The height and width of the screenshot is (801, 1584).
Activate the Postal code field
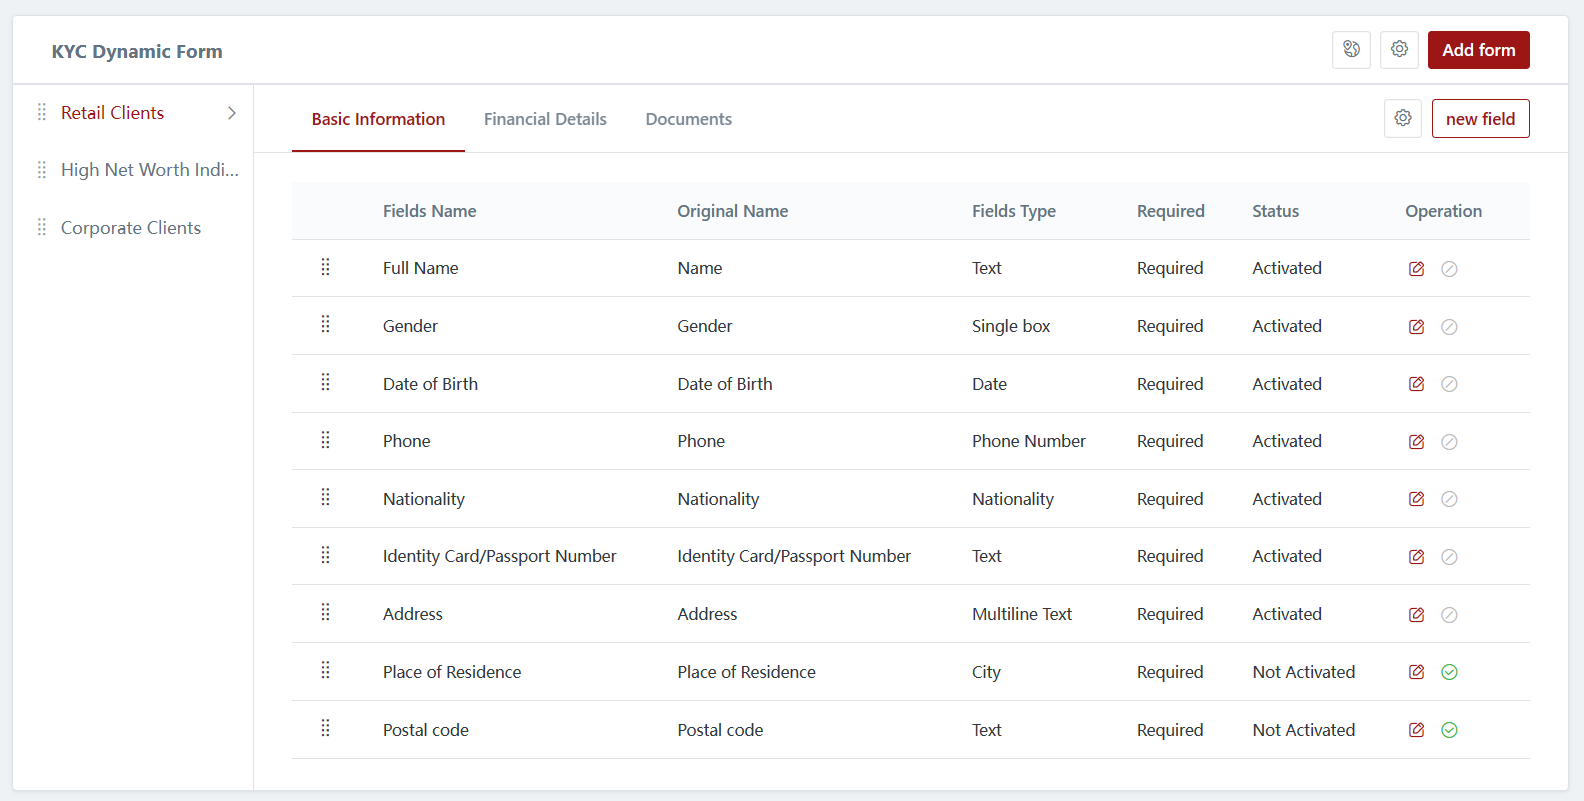(x=1449, y=730)
